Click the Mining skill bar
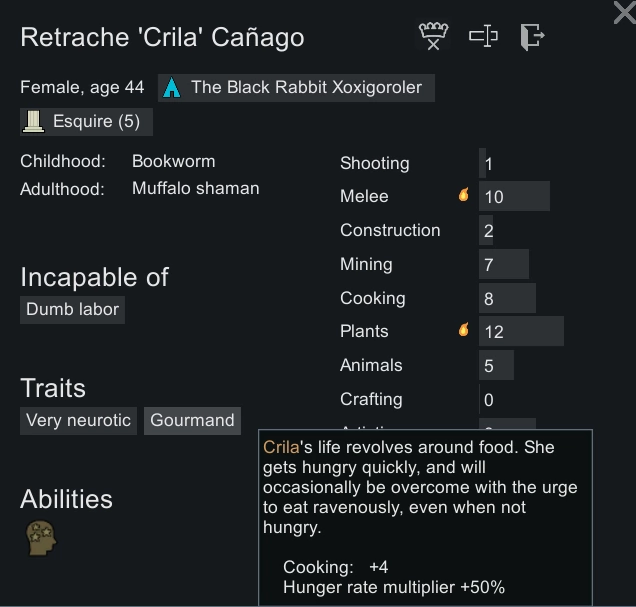The width and height of the screenshot is (636, 607). tap(503, 265)
